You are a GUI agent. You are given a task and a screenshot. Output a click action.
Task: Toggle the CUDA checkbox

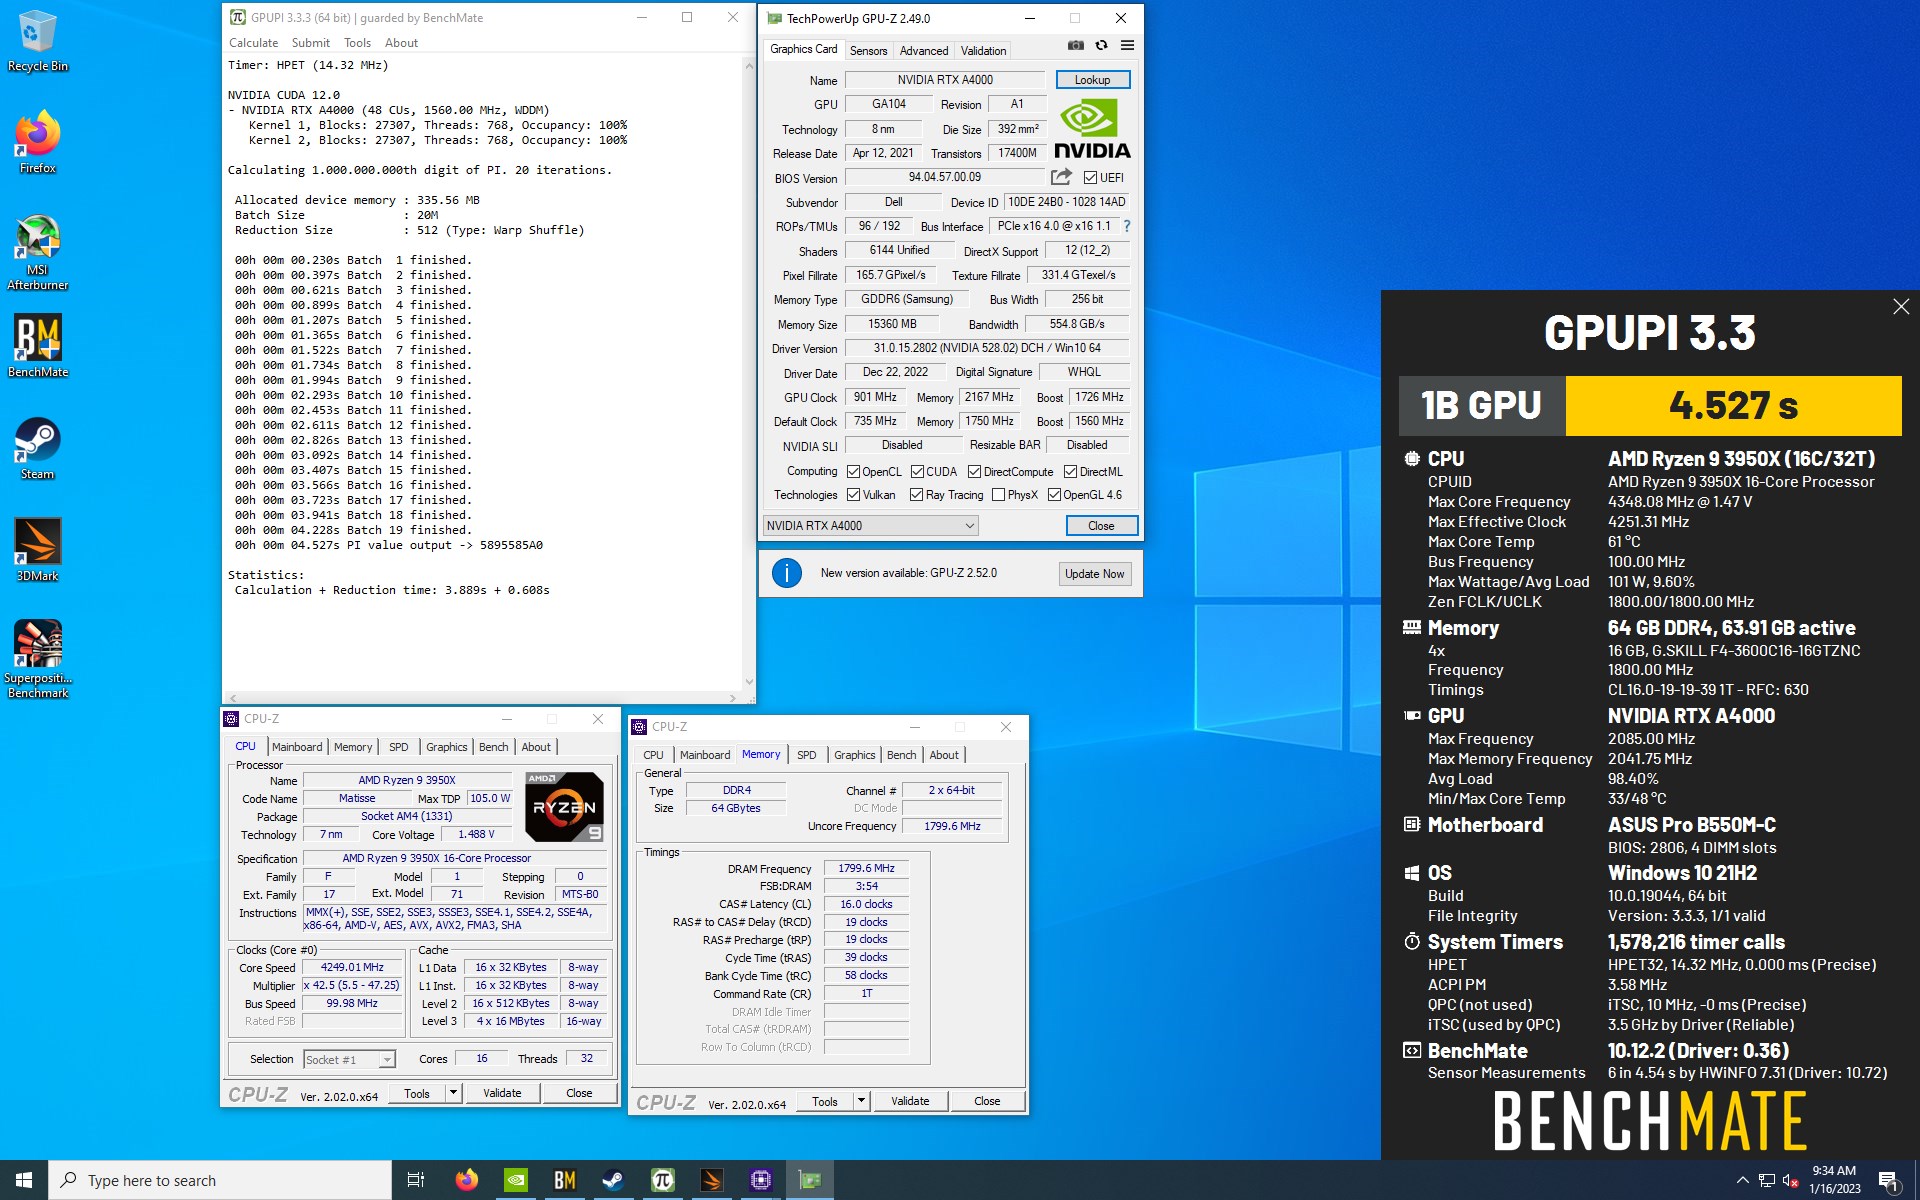tap(917, 472)
